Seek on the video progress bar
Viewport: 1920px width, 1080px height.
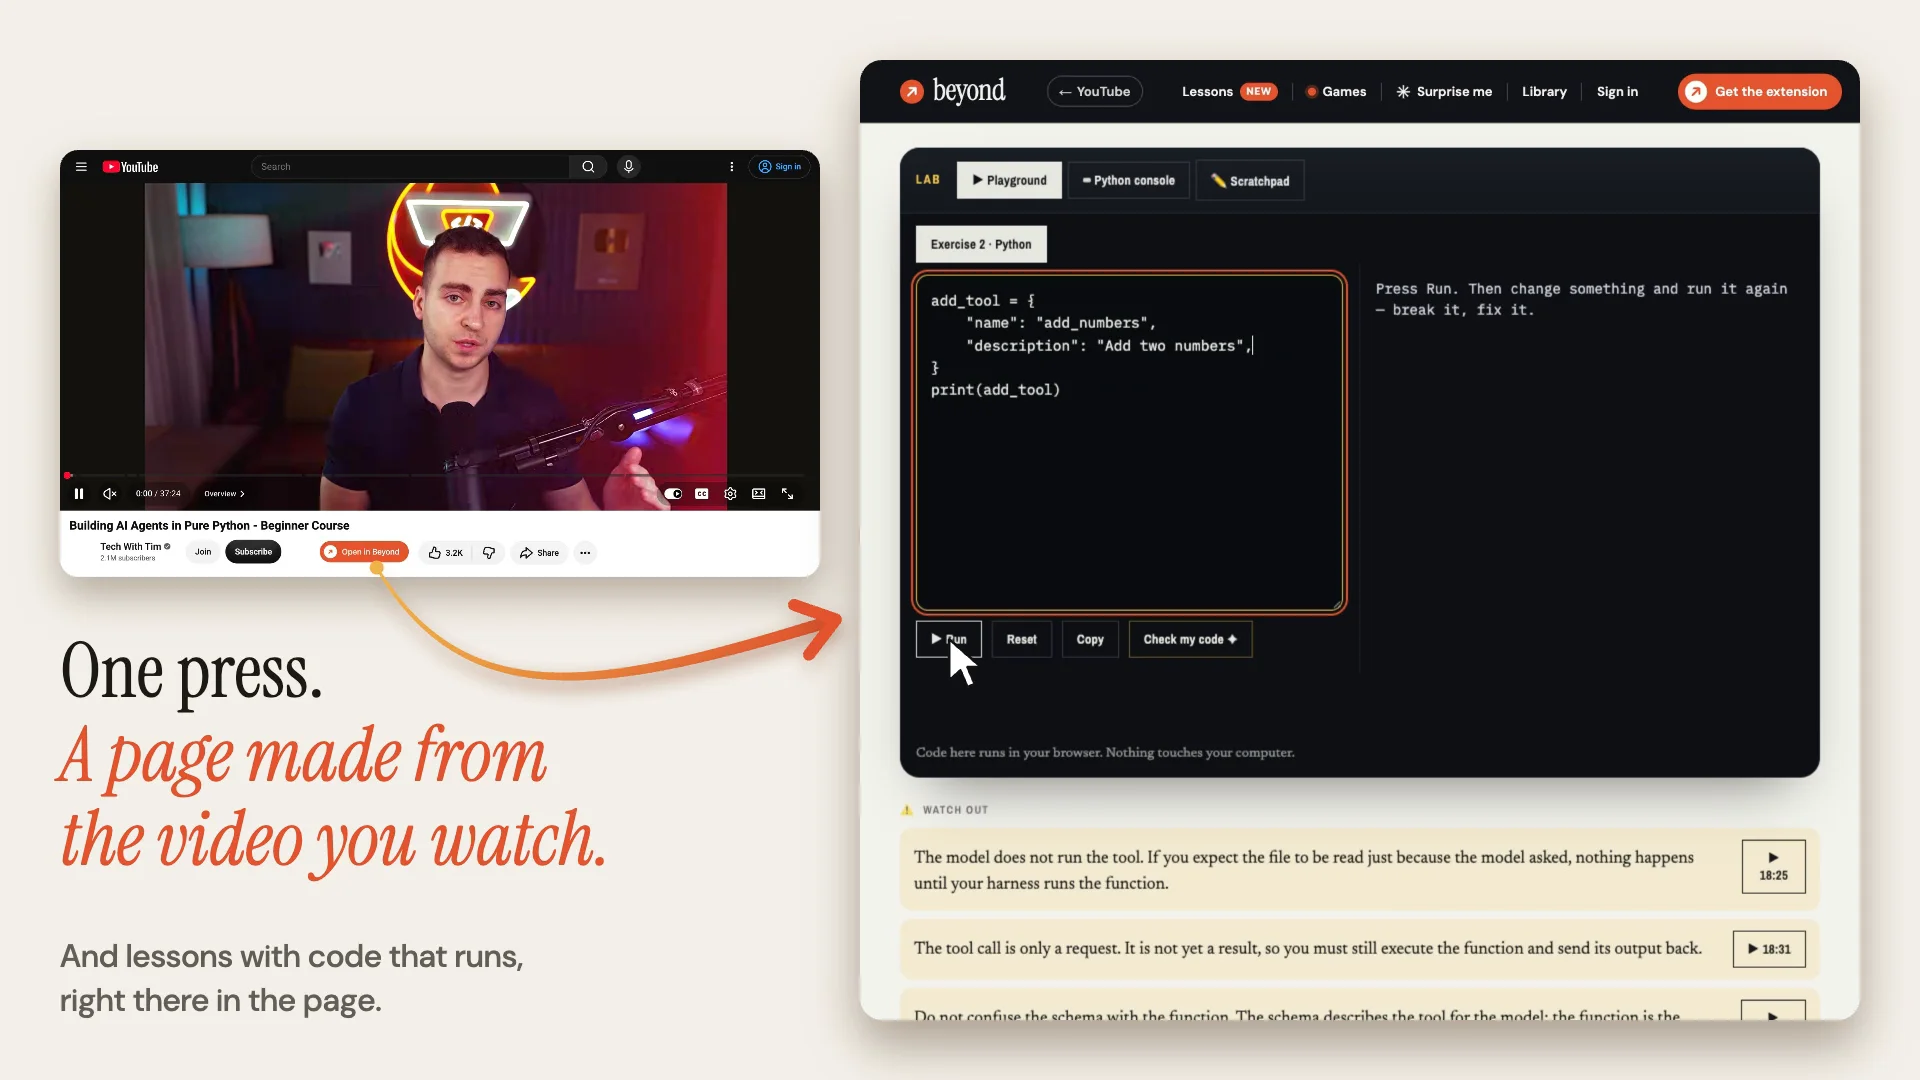(437, 476)
